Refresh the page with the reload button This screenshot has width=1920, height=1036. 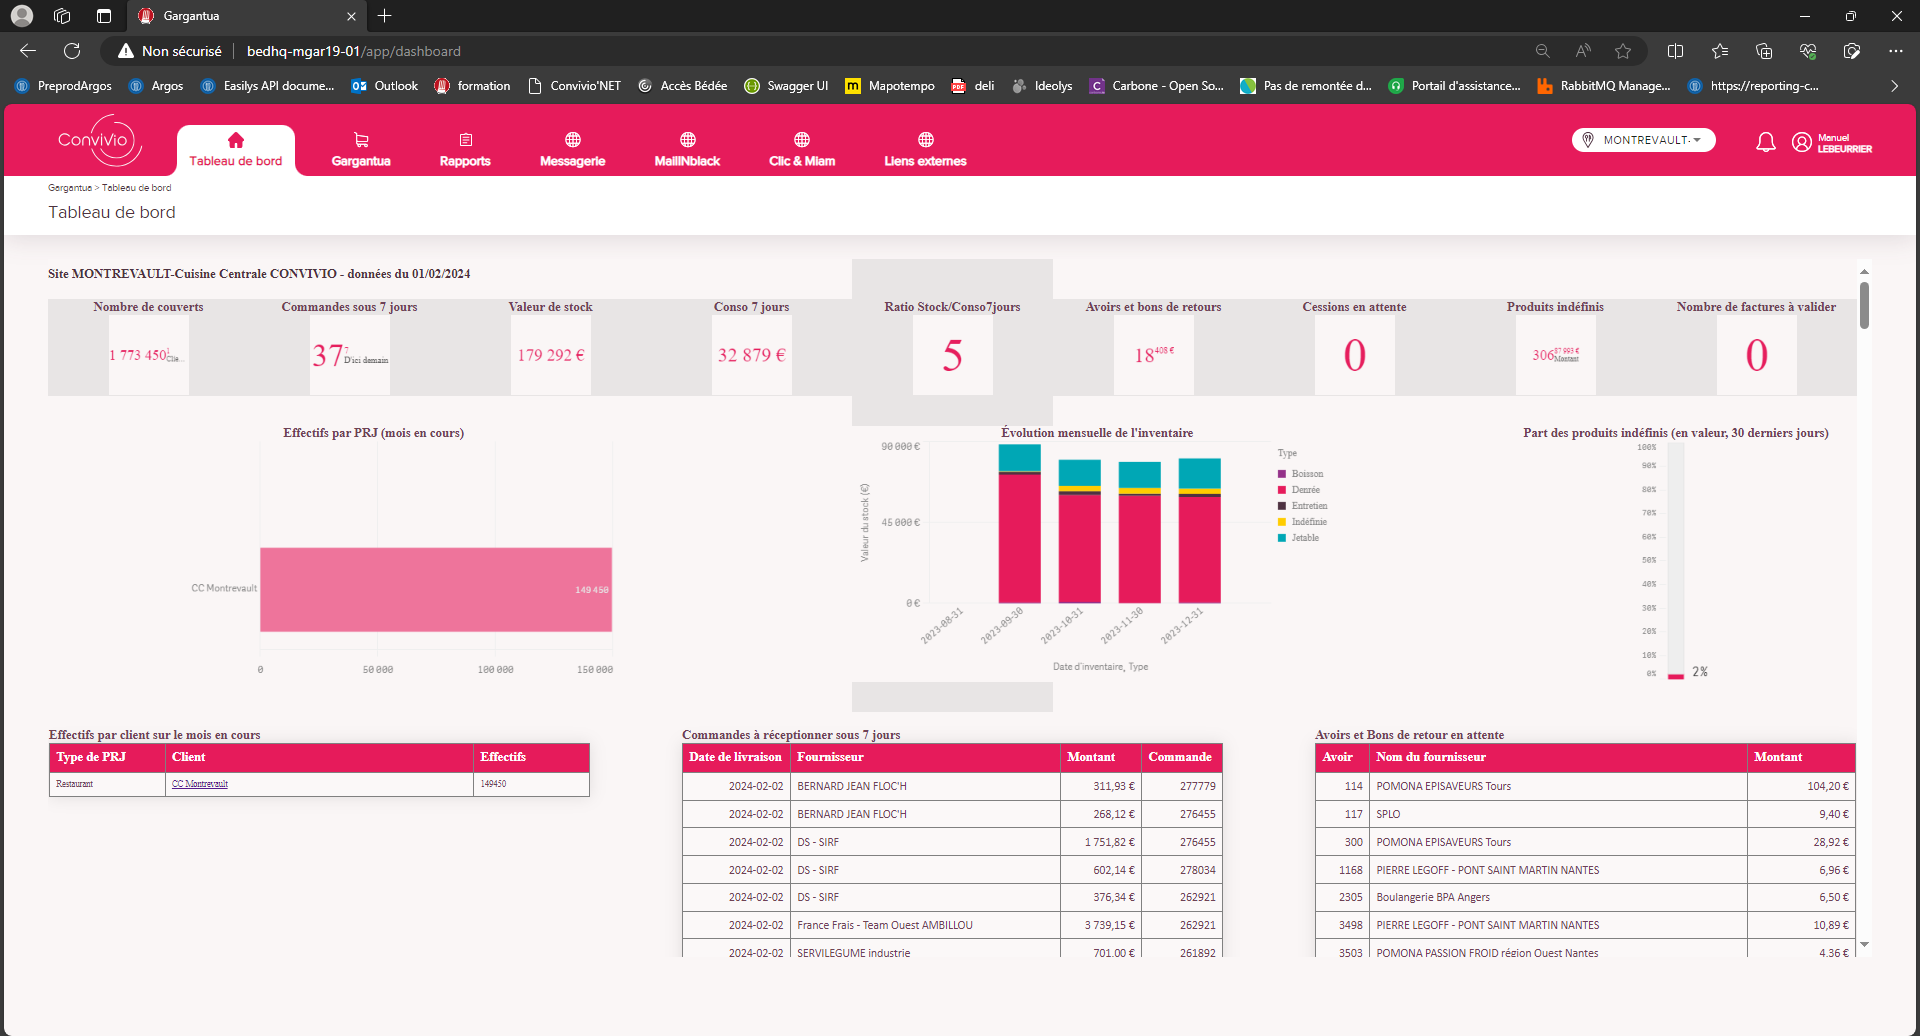click(72, 51)
